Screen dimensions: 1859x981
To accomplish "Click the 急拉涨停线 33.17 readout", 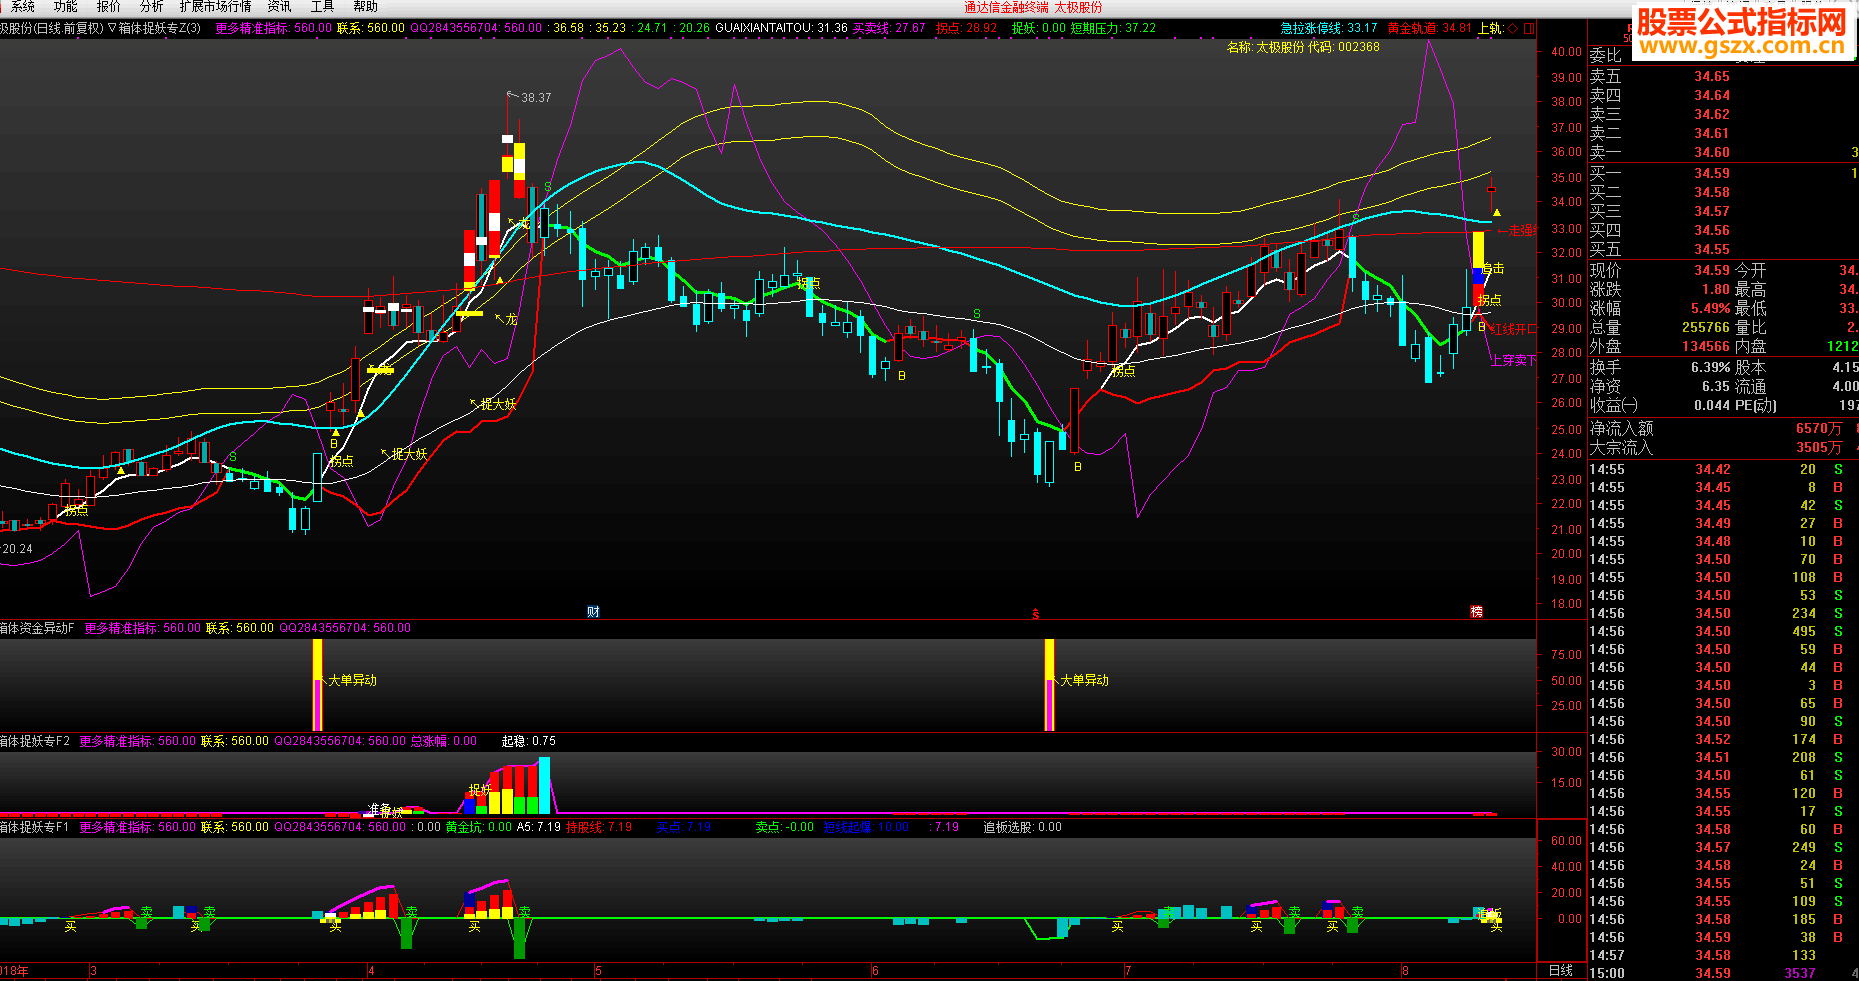I will click(1329, 28).
